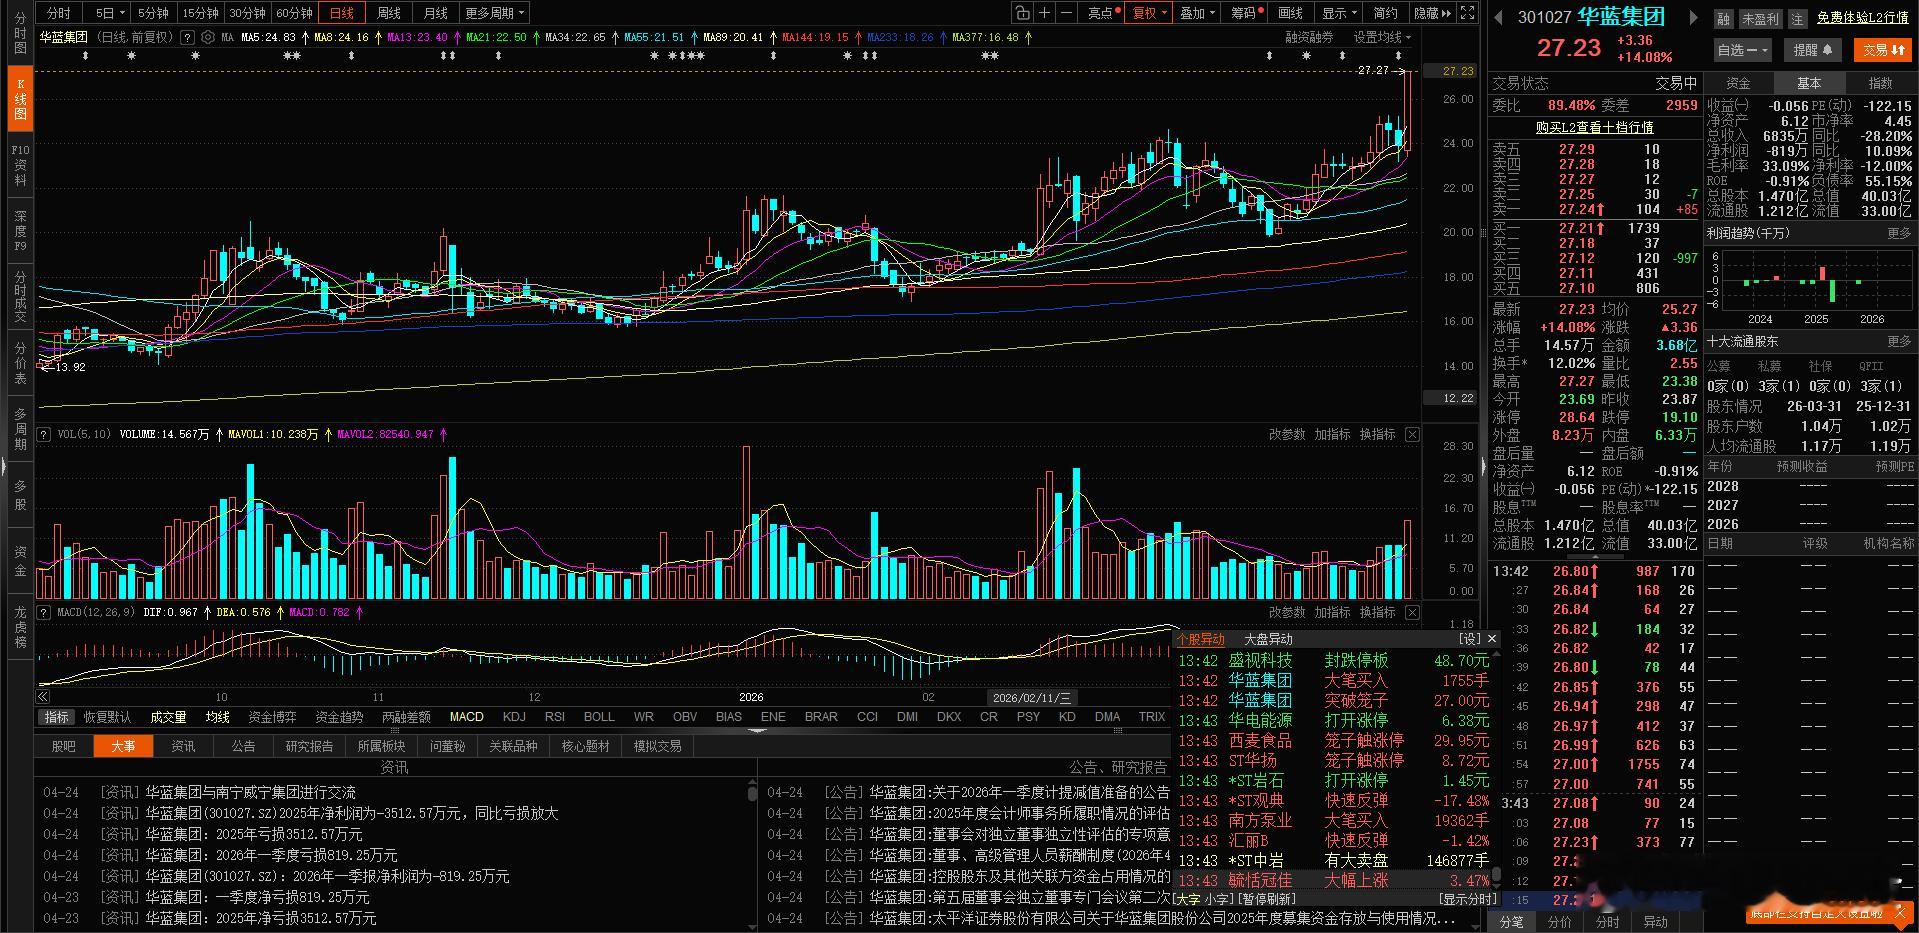Viewport: 1919px width, 933px height.
Task: Open the 叠加 overlay dropdown
Action: click(x=1197, y=13)
